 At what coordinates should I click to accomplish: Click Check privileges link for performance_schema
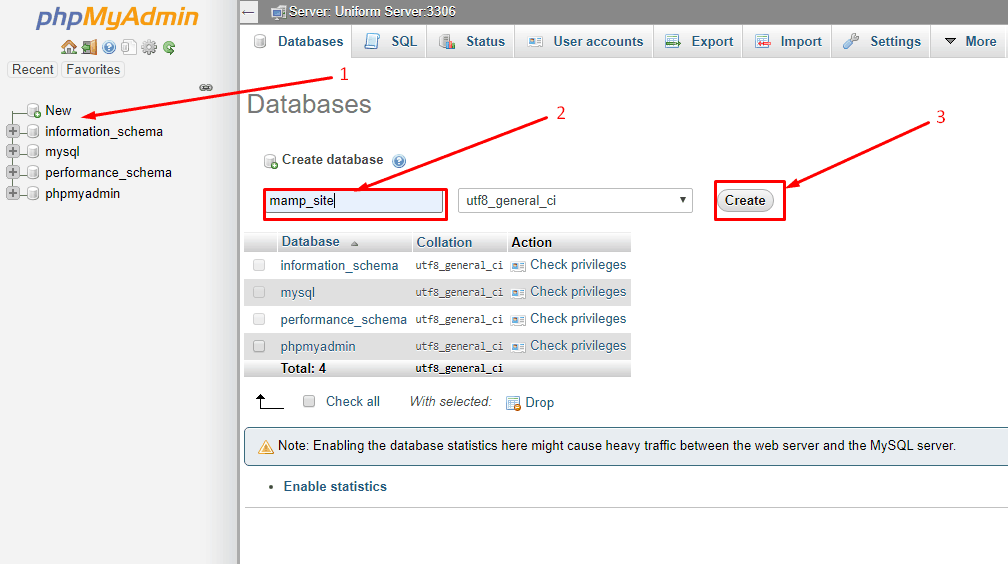(578, 319)
